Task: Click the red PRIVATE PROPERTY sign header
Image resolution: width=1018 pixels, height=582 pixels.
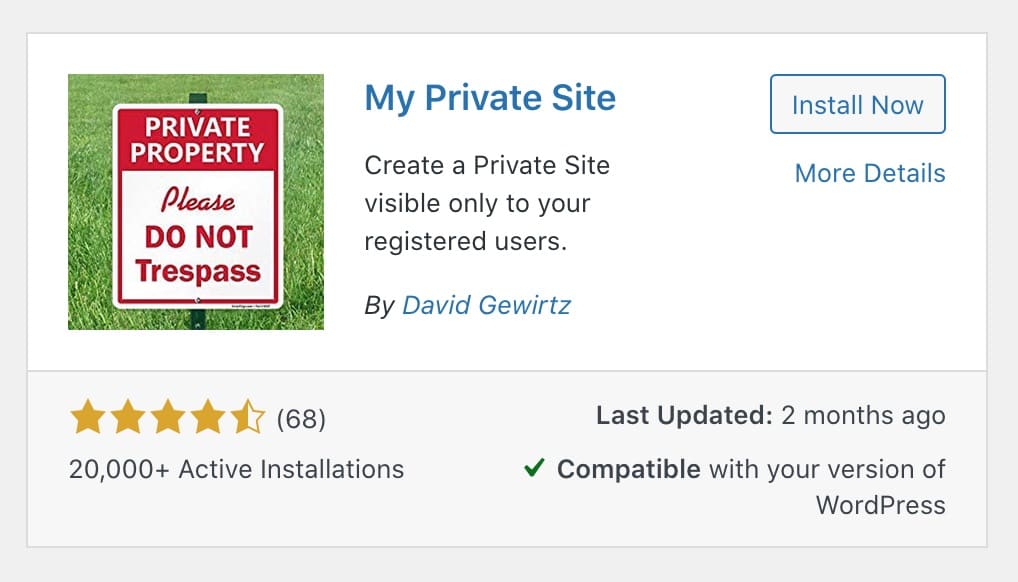Action: click(x=197, y=140)
